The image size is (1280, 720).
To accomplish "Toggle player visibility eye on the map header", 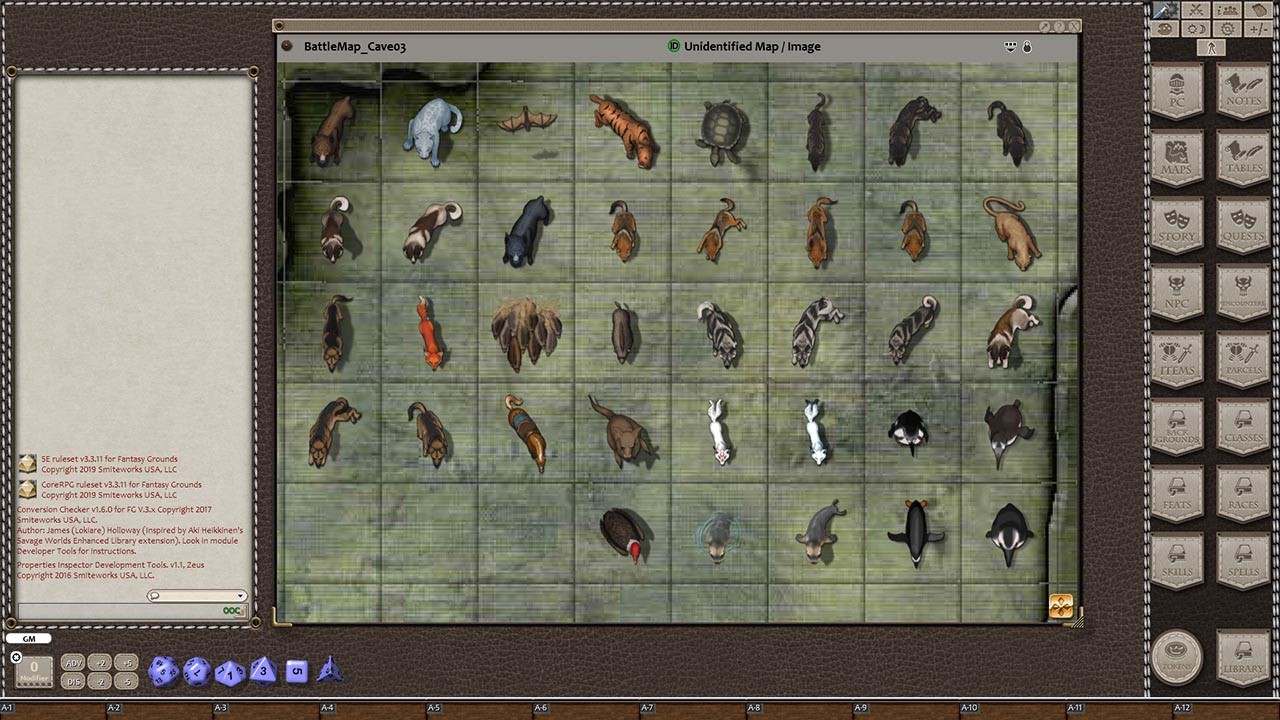I will click(1010, 46).
